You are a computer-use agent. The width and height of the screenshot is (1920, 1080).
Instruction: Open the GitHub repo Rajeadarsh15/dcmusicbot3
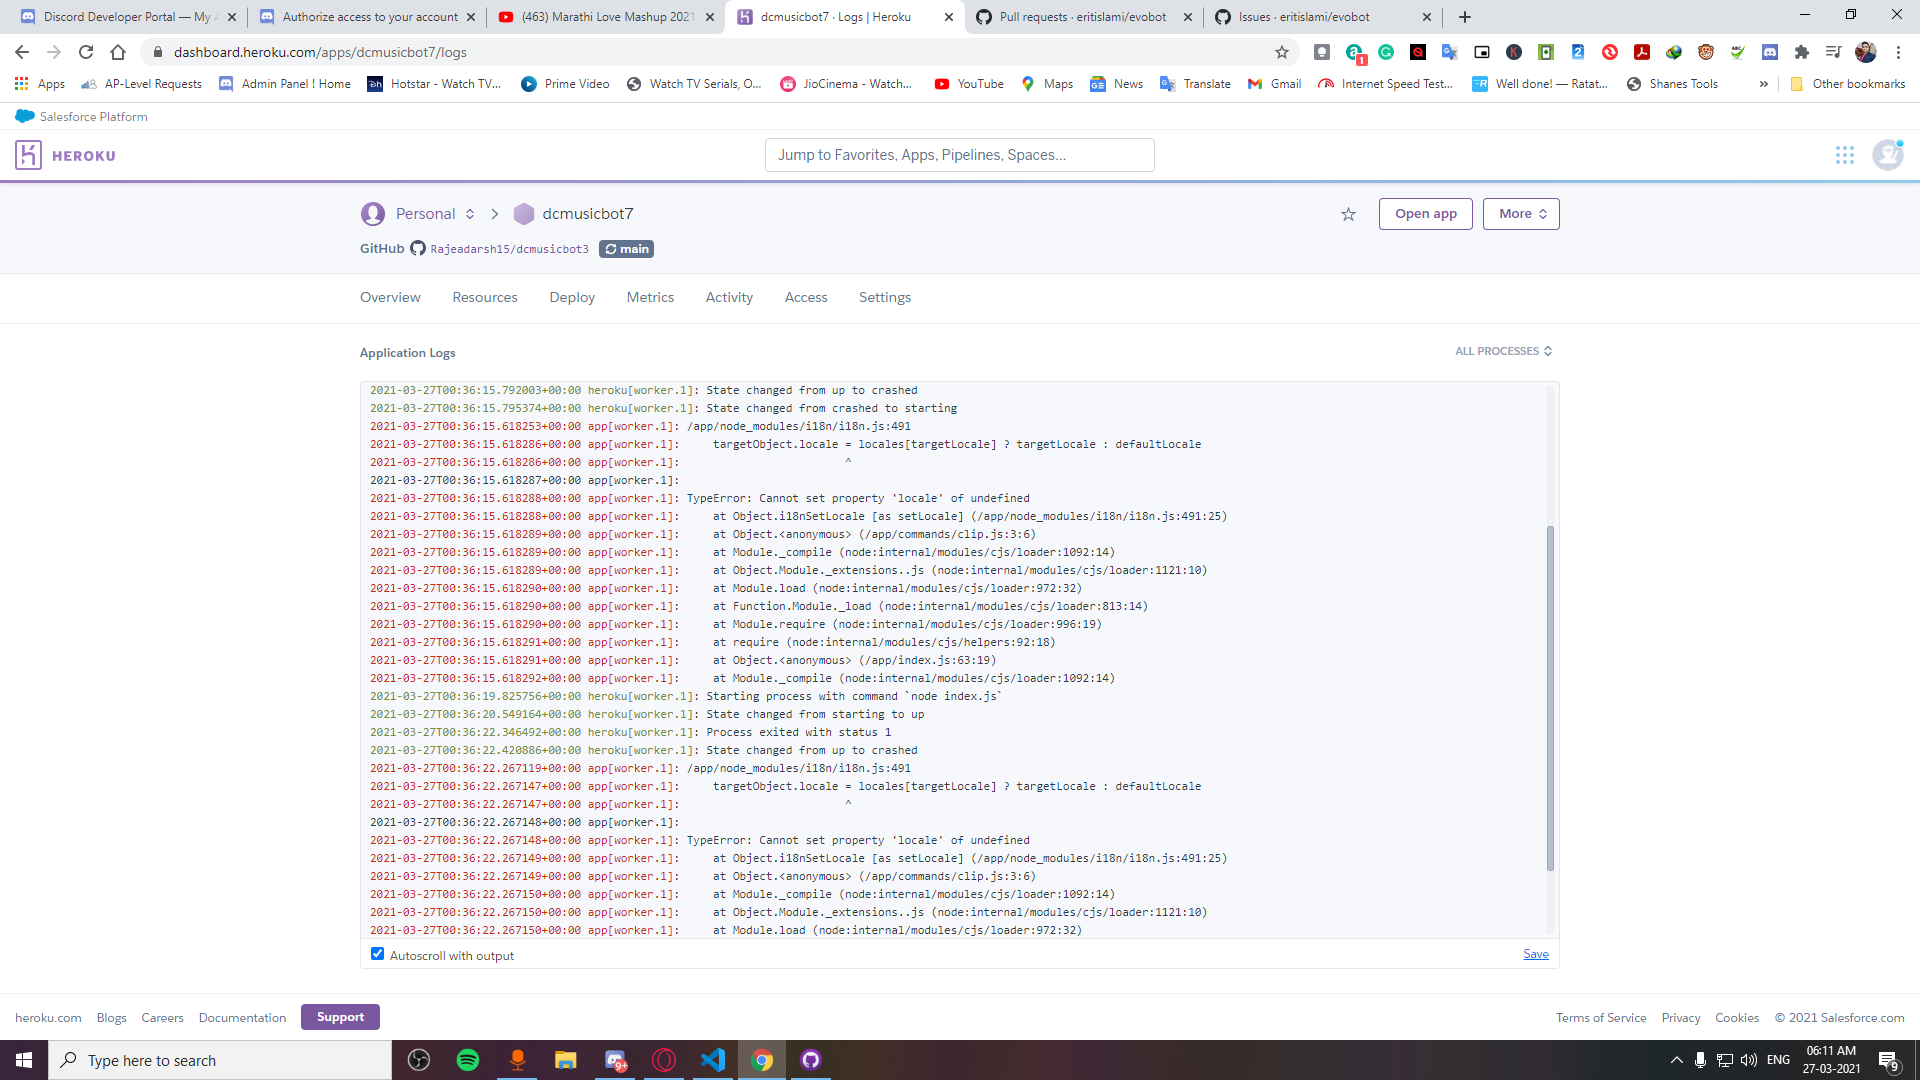coord(509,248)
